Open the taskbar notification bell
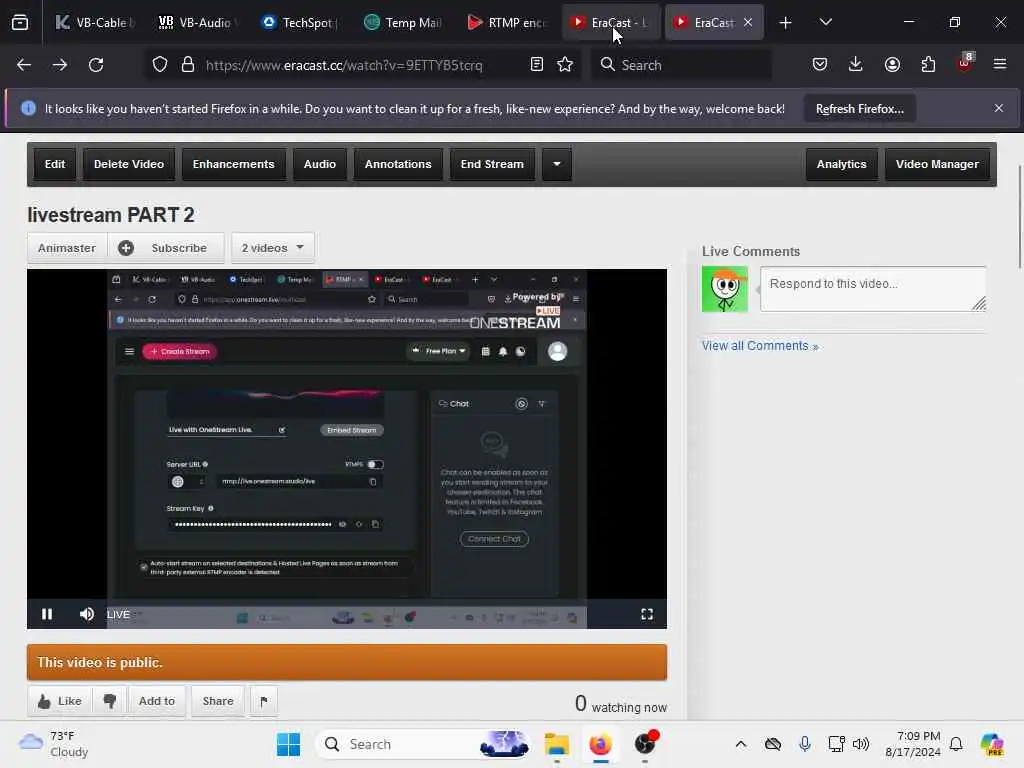Screen dimensions: 1024x768 956,744
